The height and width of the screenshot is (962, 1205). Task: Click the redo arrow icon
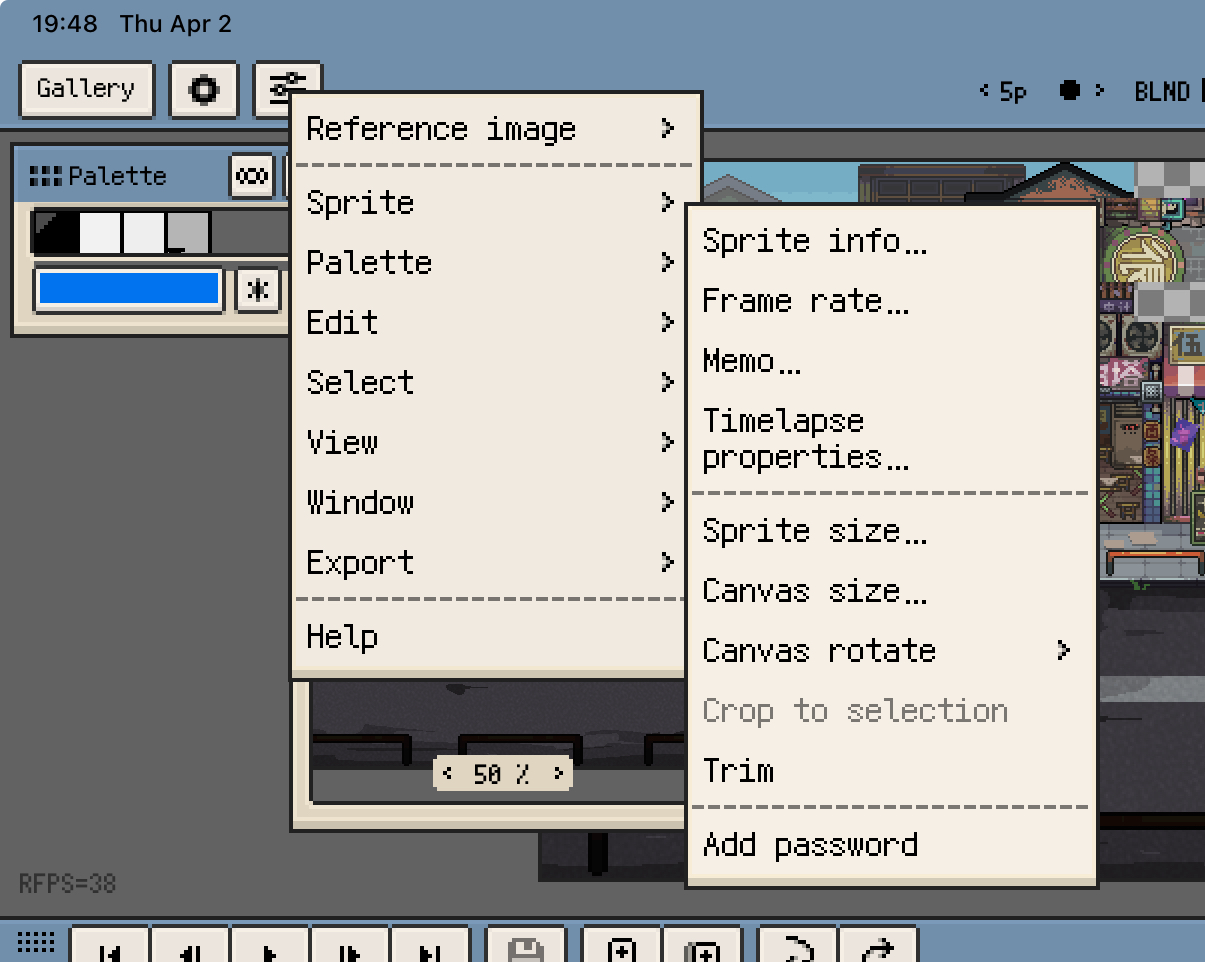tap(877, 950)
